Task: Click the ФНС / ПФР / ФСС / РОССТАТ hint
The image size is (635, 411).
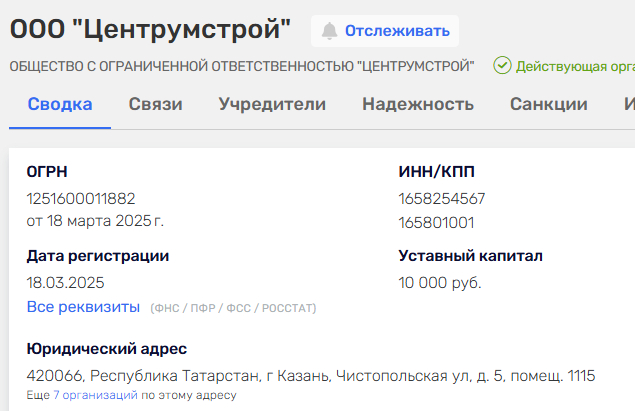Action: [233, 308]
